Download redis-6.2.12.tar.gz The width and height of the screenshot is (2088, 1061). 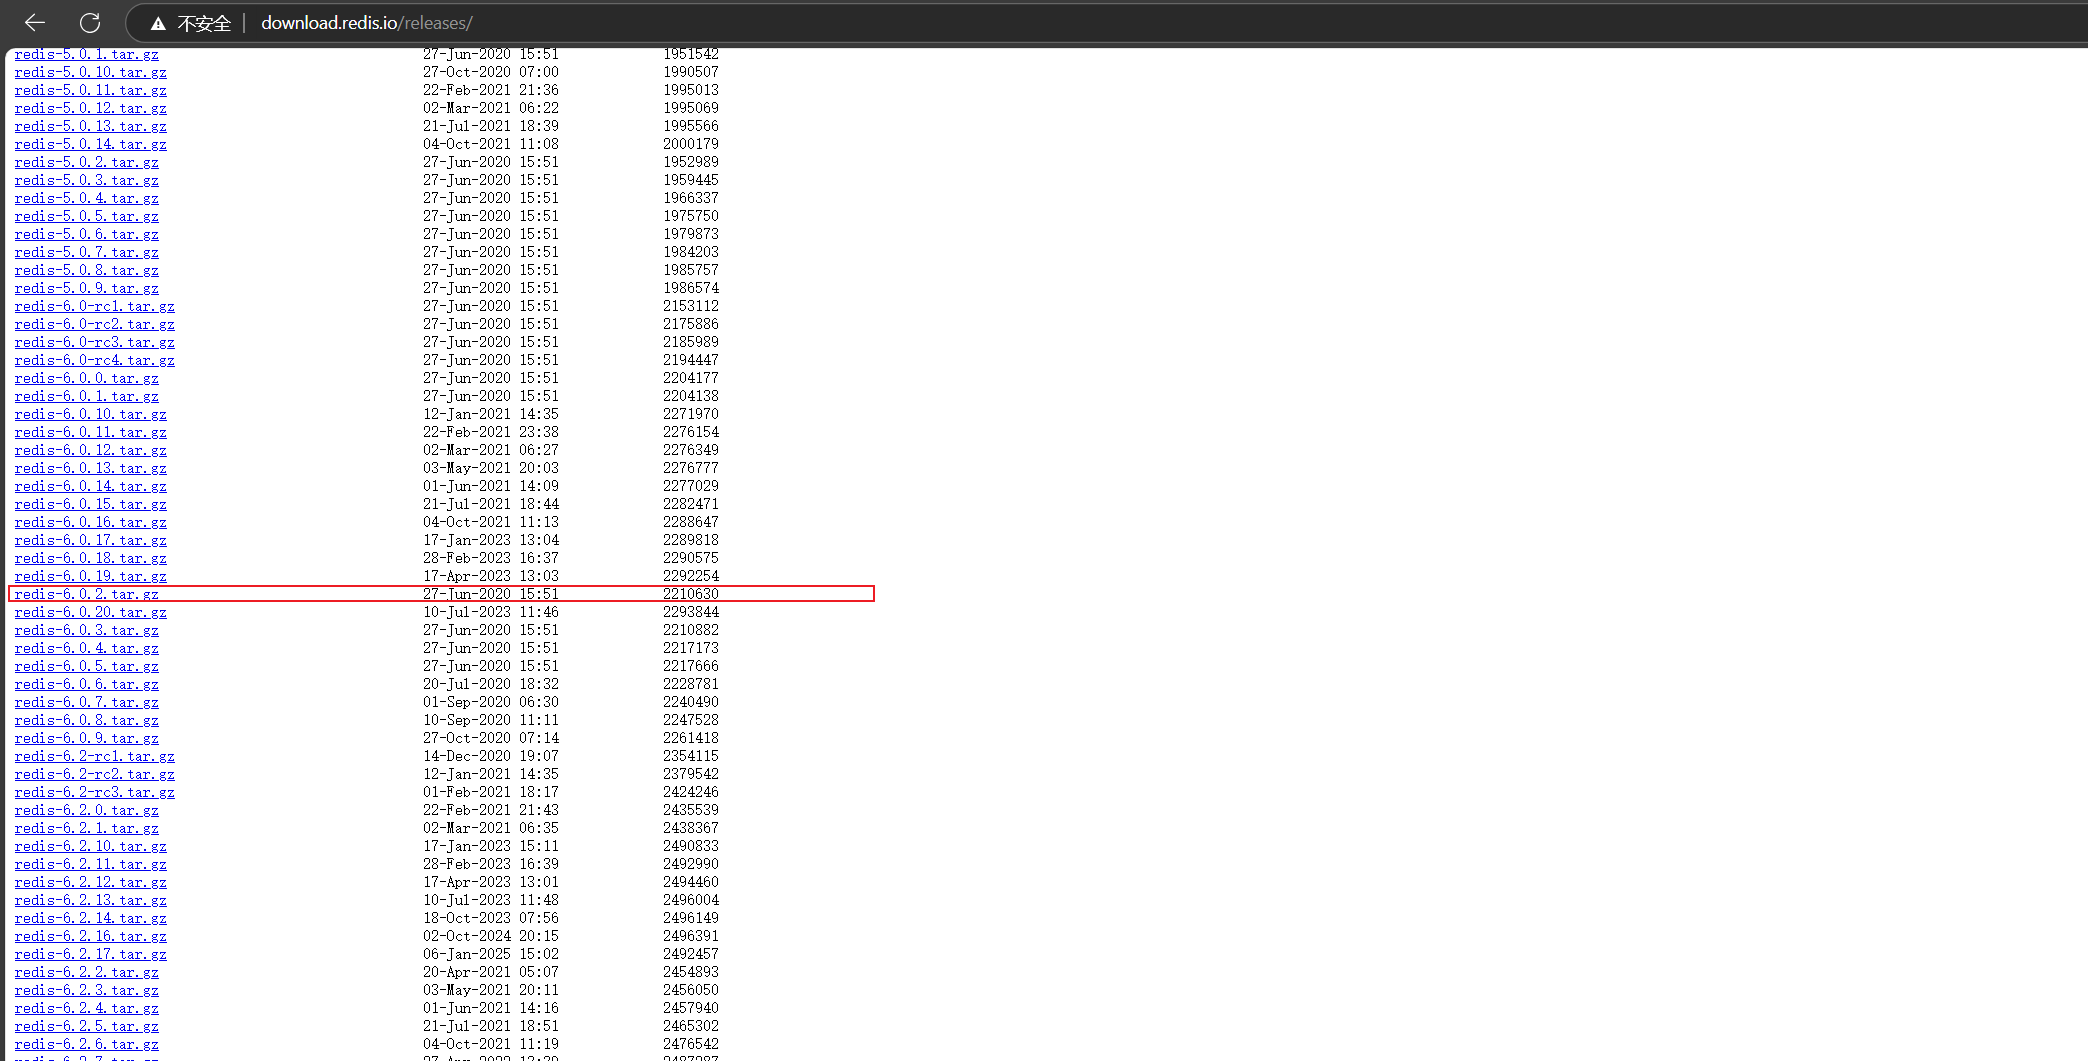(x=91, y=882)
